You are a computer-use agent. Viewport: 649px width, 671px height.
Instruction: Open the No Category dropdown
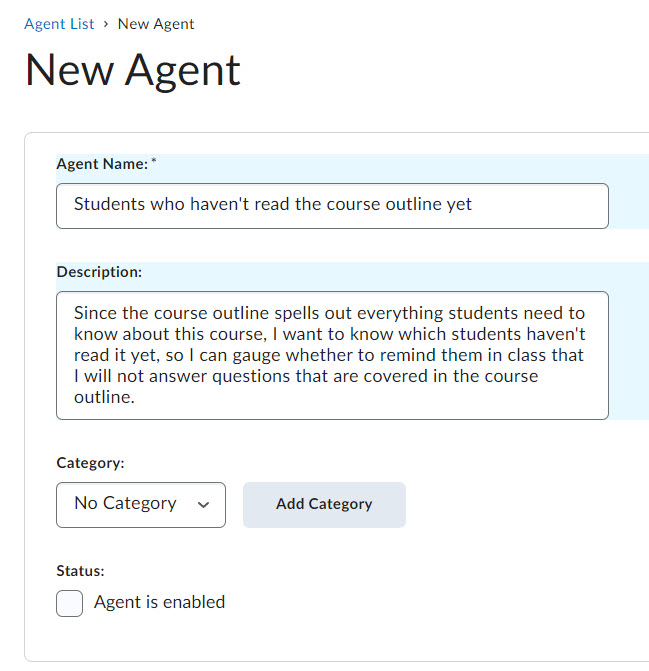(140, 504)
